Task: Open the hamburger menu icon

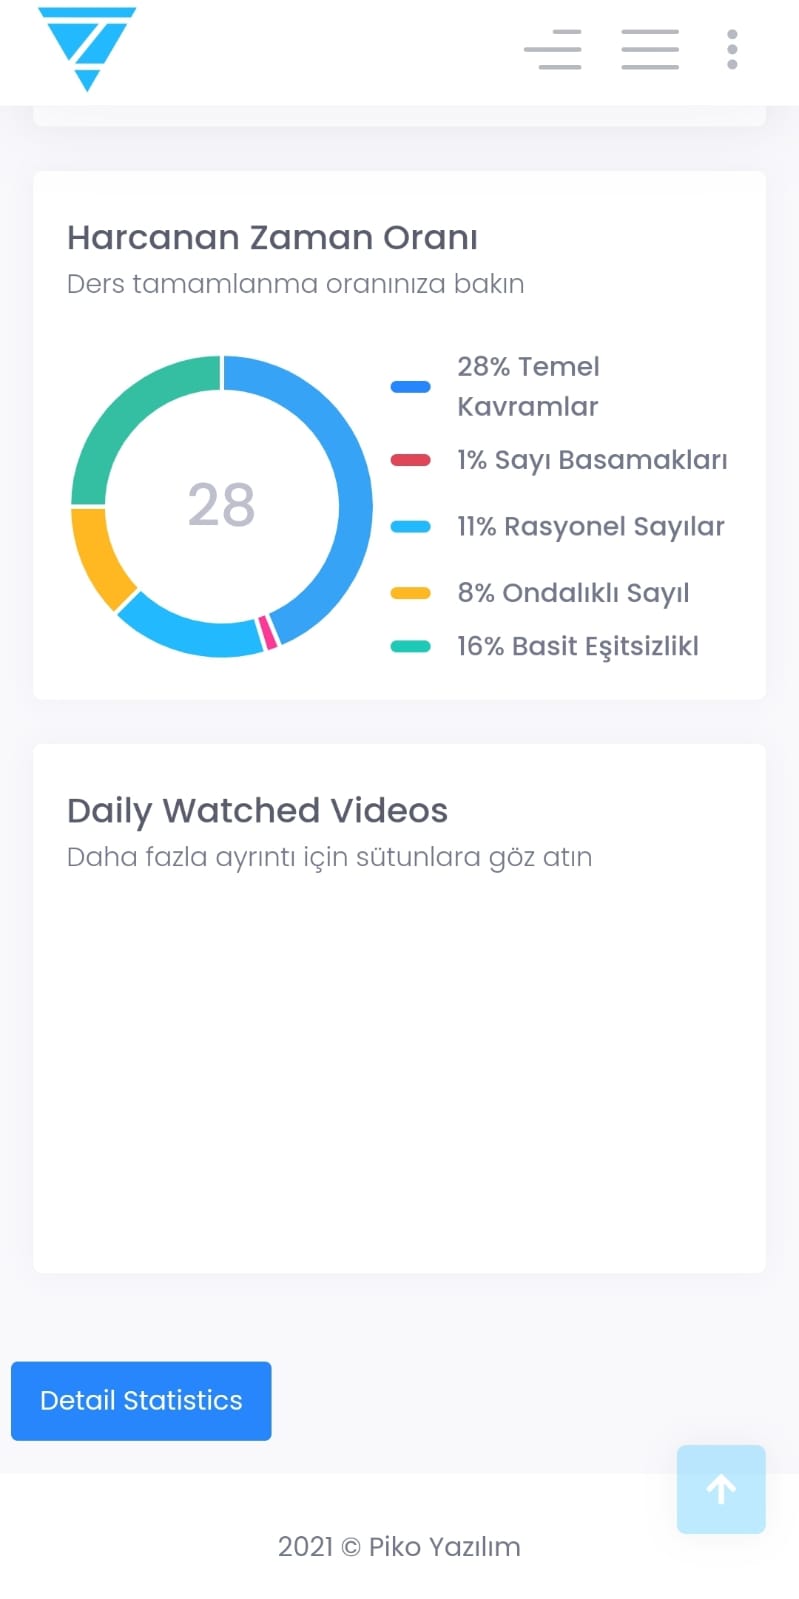Action: click(650, 49)
